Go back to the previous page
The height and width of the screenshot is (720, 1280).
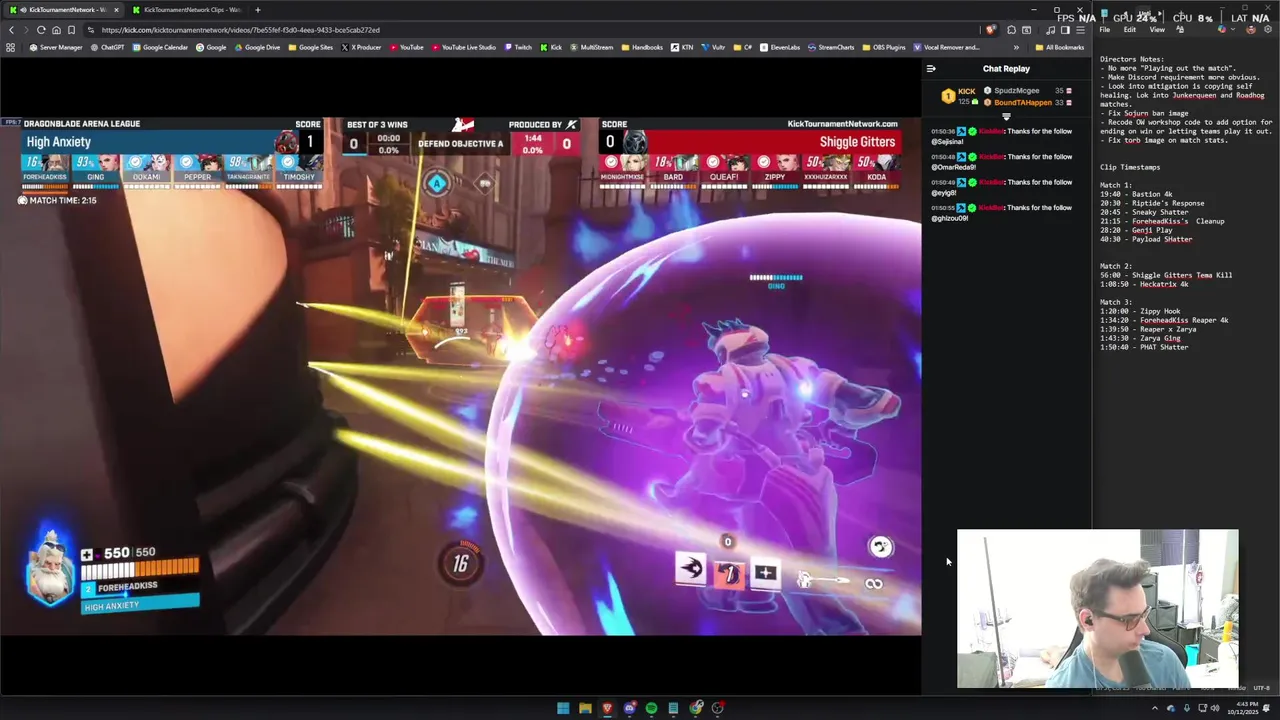(x=12, y=30)
